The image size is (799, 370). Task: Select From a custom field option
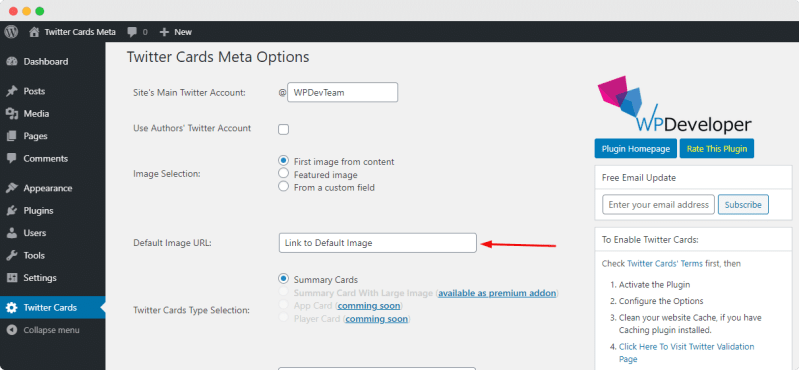click(283, 186)
